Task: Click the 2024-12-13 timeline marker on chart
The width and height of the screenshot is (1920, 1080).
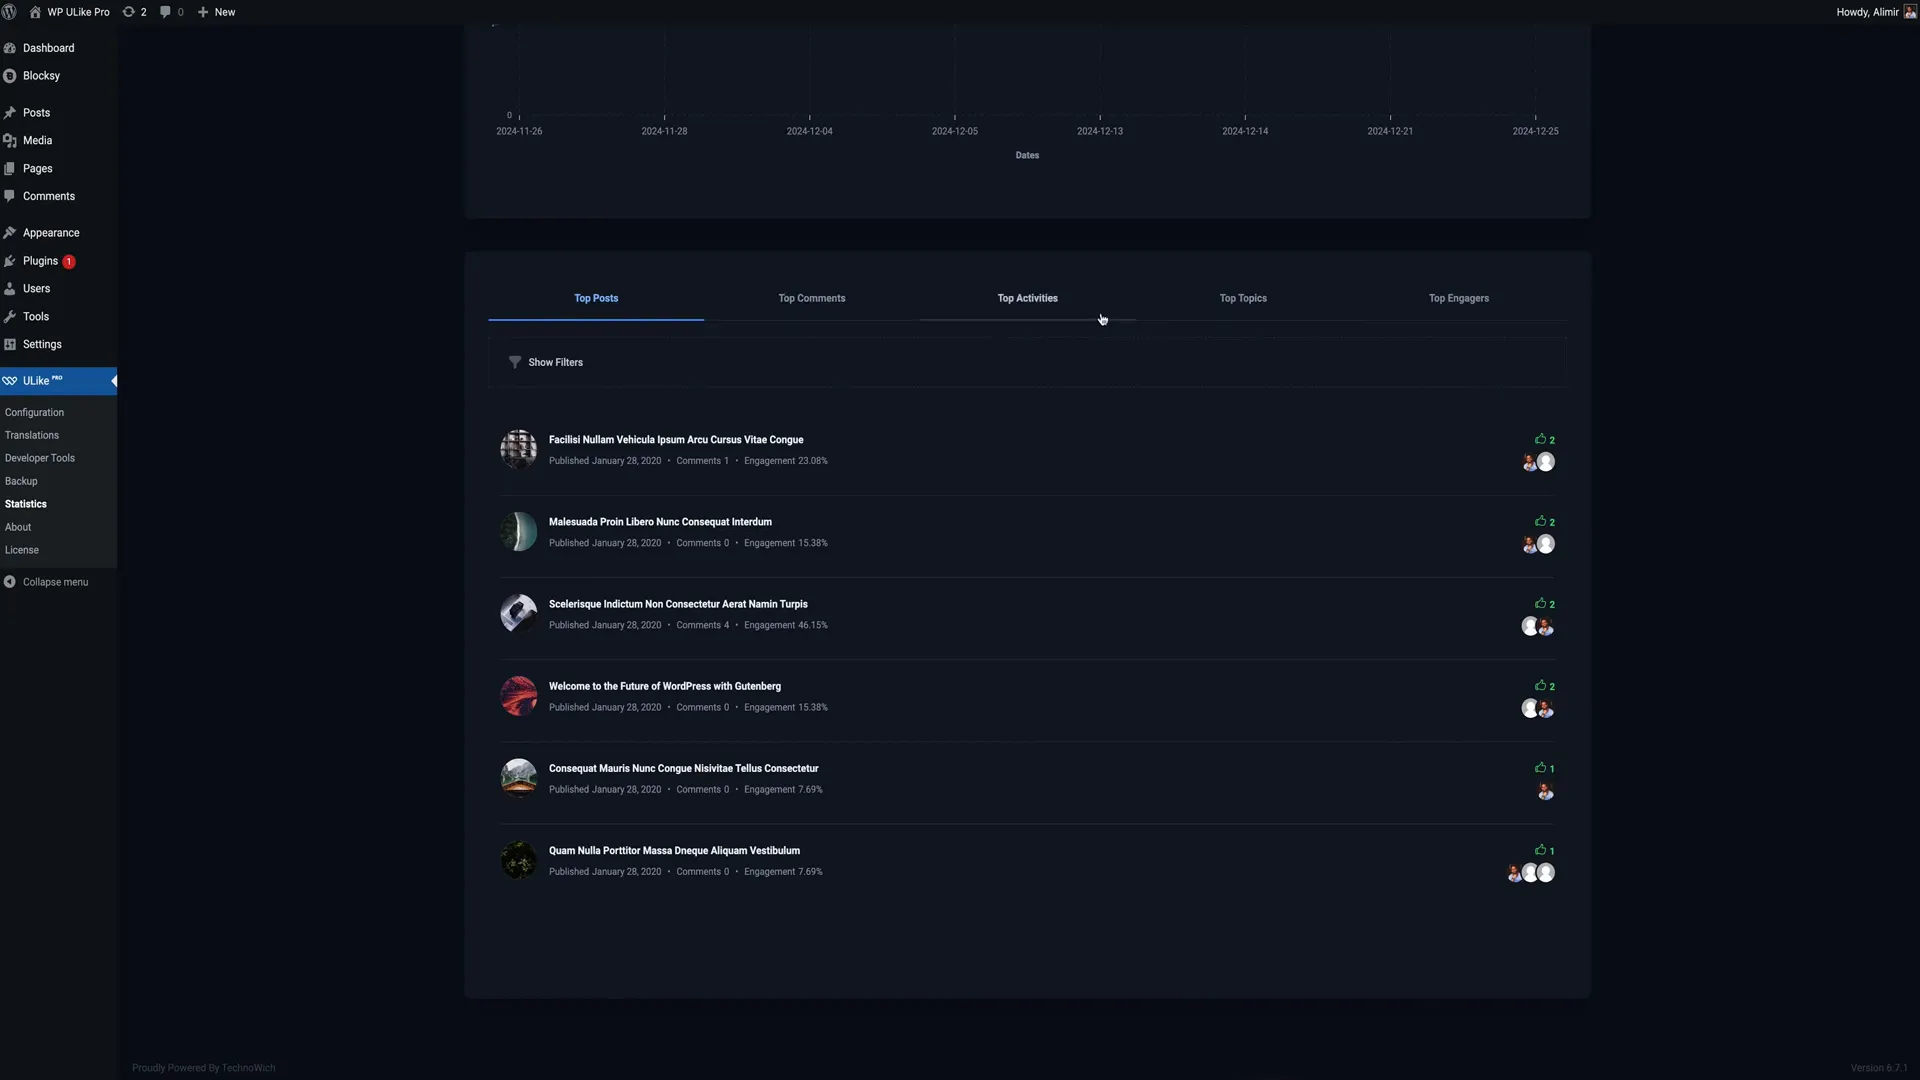Action: click(x=1100, y=116)
